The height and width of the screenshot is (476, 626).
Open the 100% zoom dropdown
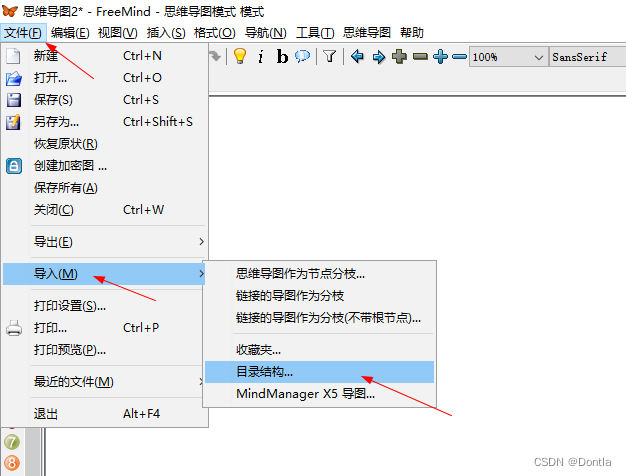click(509, 57)
